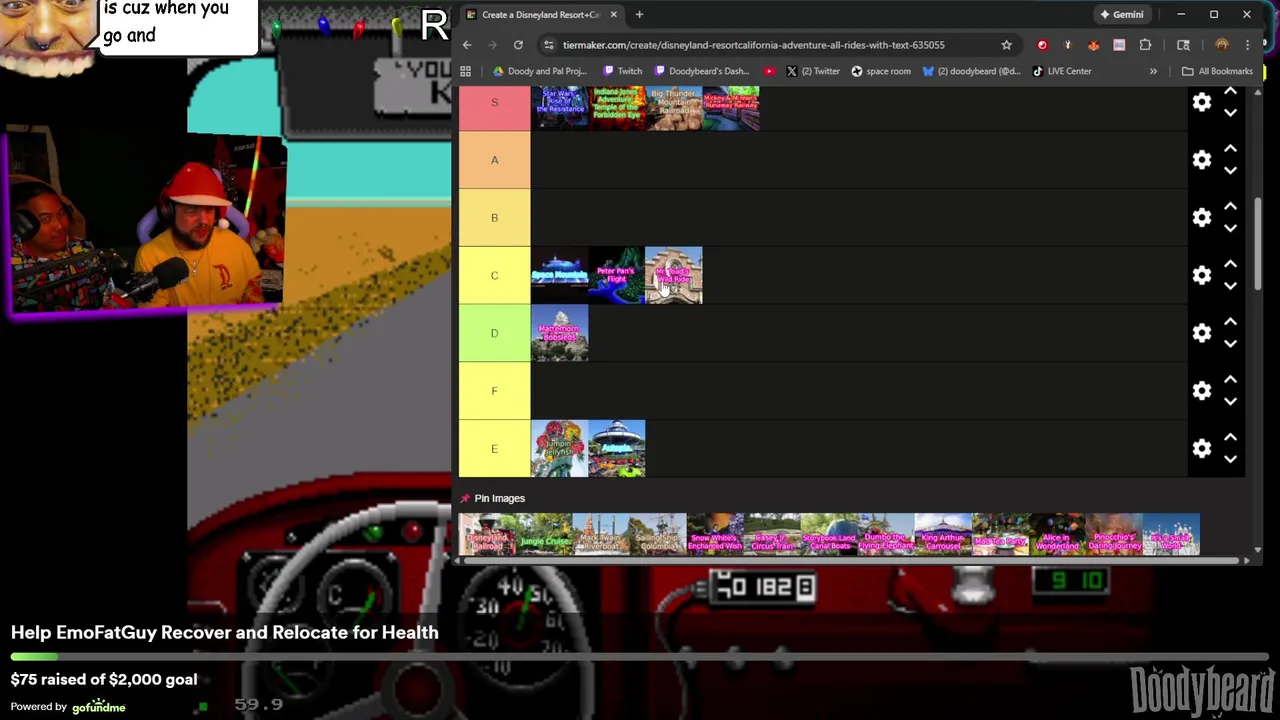Image resolution: width=1280 pixels, height=720 pixels.
Task: Select Jumpin' Jellyfish image in E tier
Action: pos(559,448)
